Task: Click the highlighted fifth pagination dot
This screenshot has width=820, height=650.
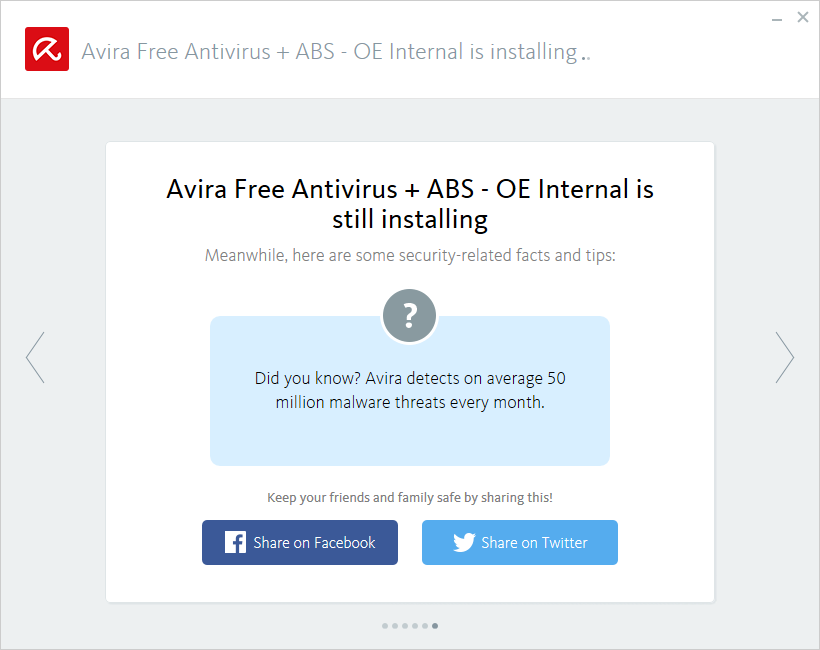Action: click(x=435, y=625)
